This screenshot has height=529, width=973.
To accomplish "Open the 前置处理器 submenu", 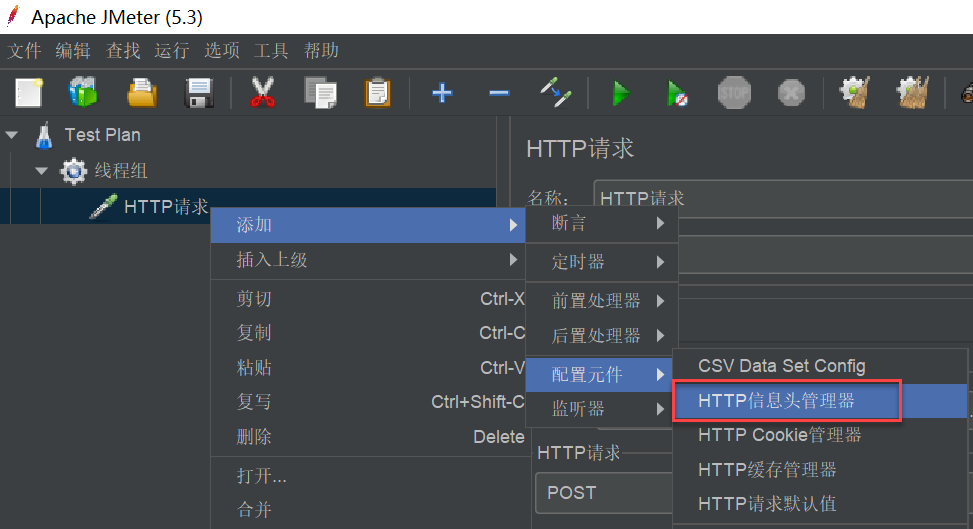I will point(601,301).
